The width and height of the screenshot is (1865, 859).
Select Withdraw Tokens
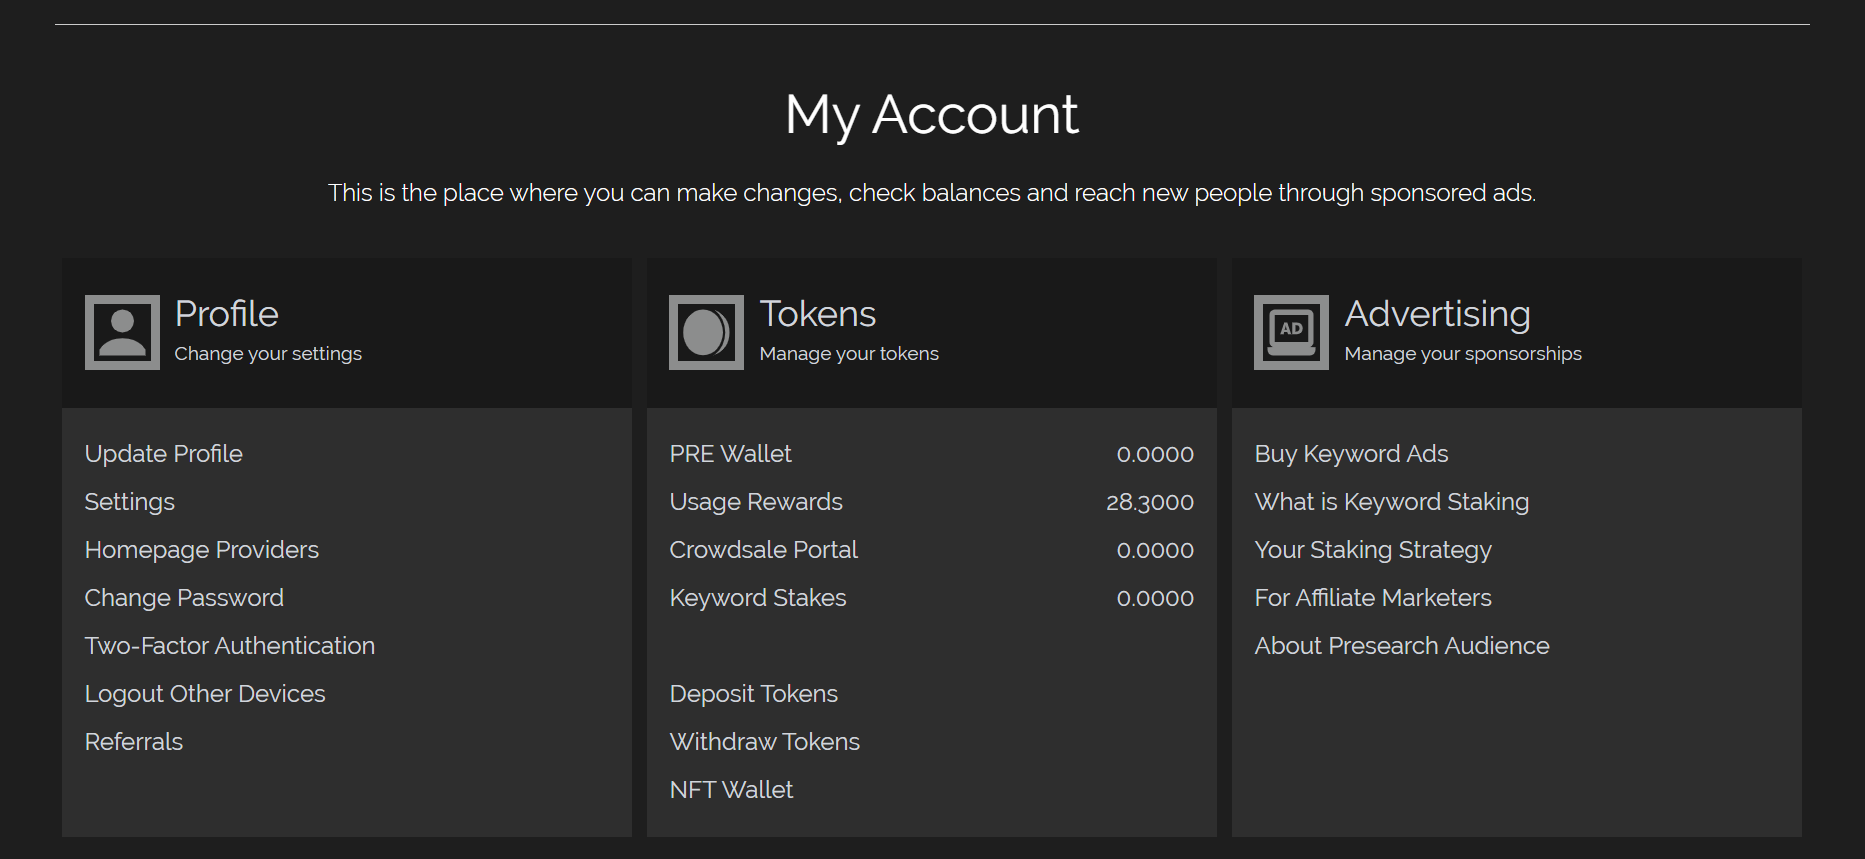tap(765, 742)
